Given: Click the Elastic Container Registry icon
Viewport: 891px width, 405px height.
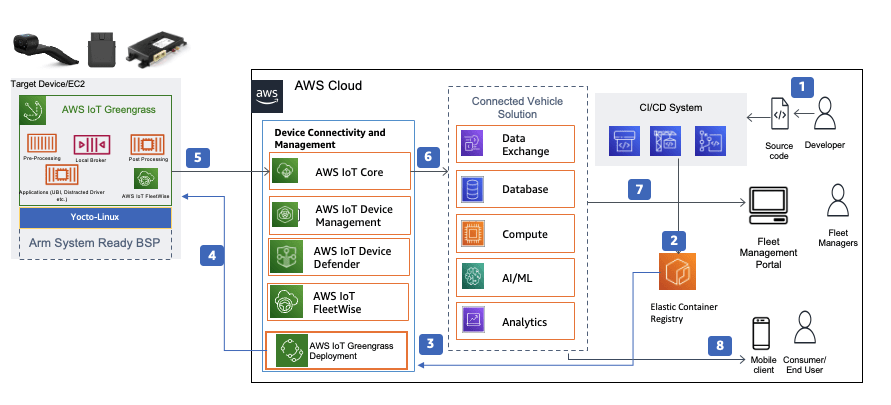Looking at the screenshot, I should pyautogui.click(x=677, y=272).
